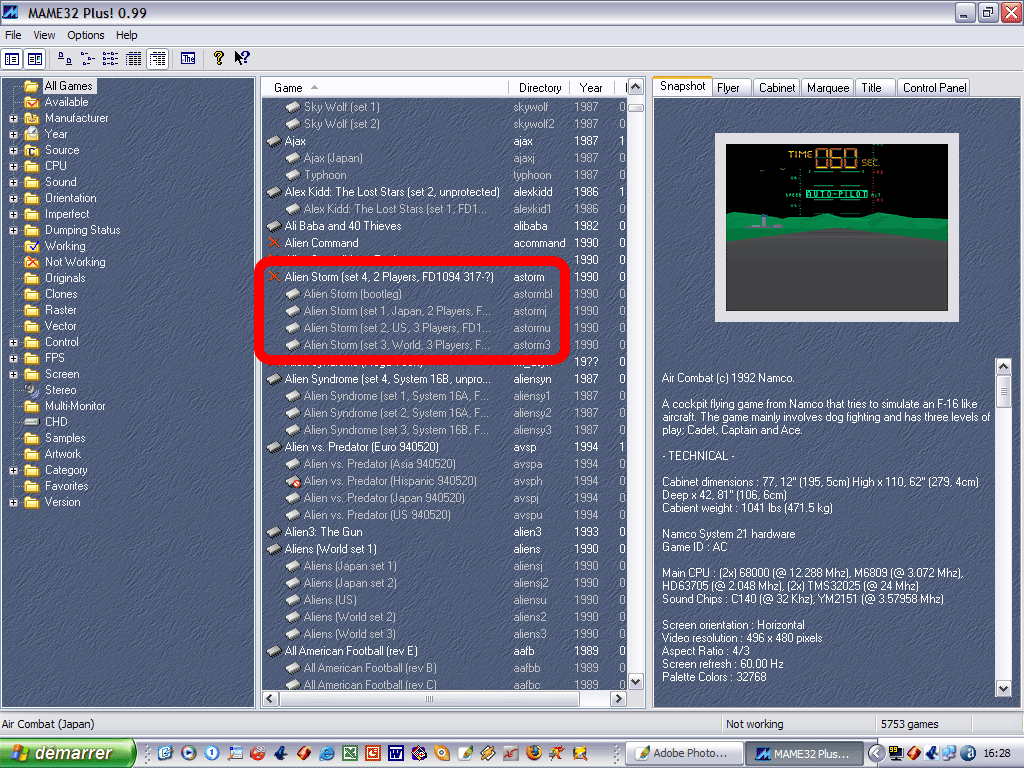
Task: Click the Working folder checkmark icon
Action: pos(31,246)
